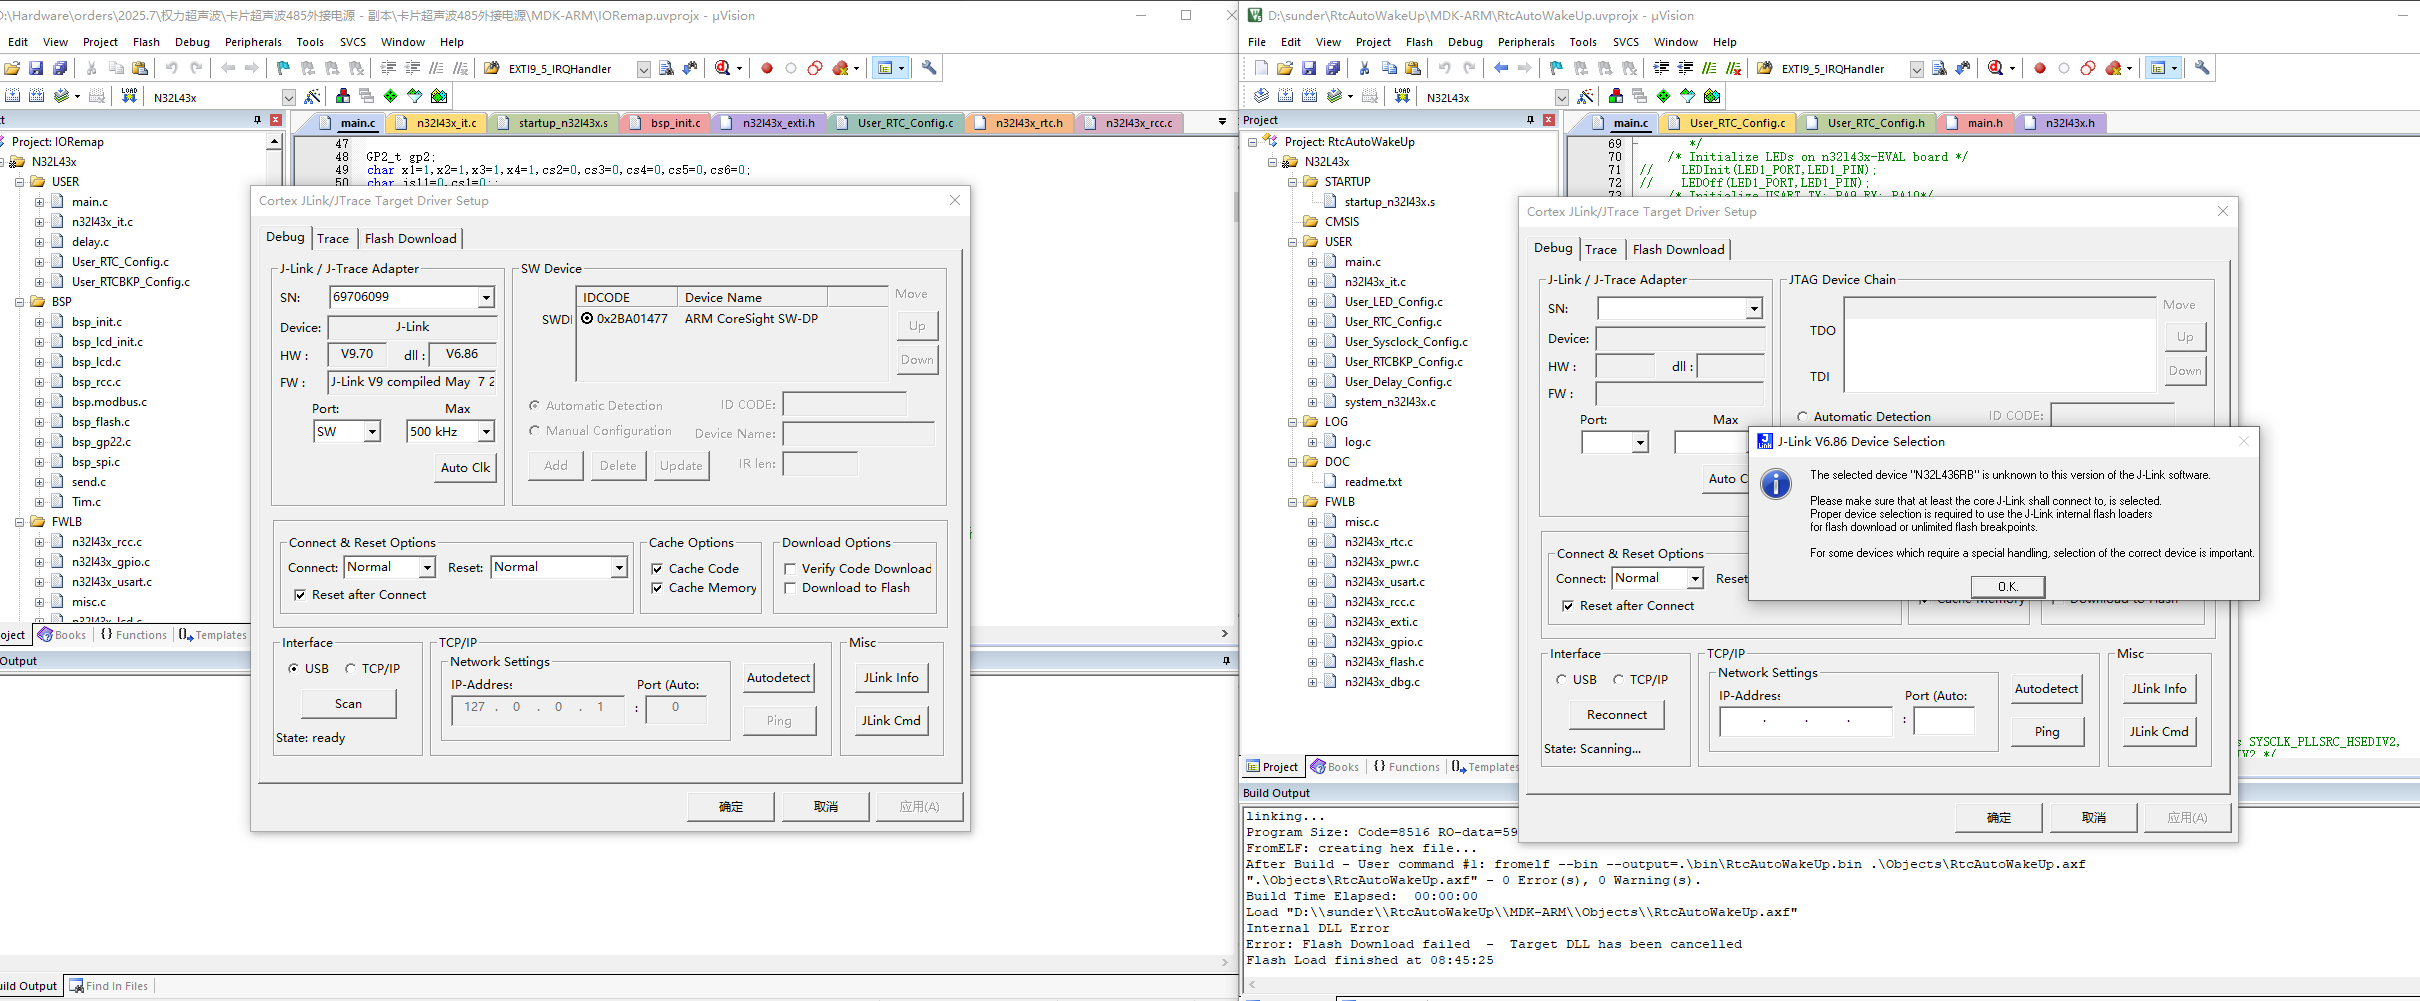Click Save All icon in RtcAutoWakeUp toolbar
The height and width of the screenshot is (1001, 2420).
point(1333,68)
